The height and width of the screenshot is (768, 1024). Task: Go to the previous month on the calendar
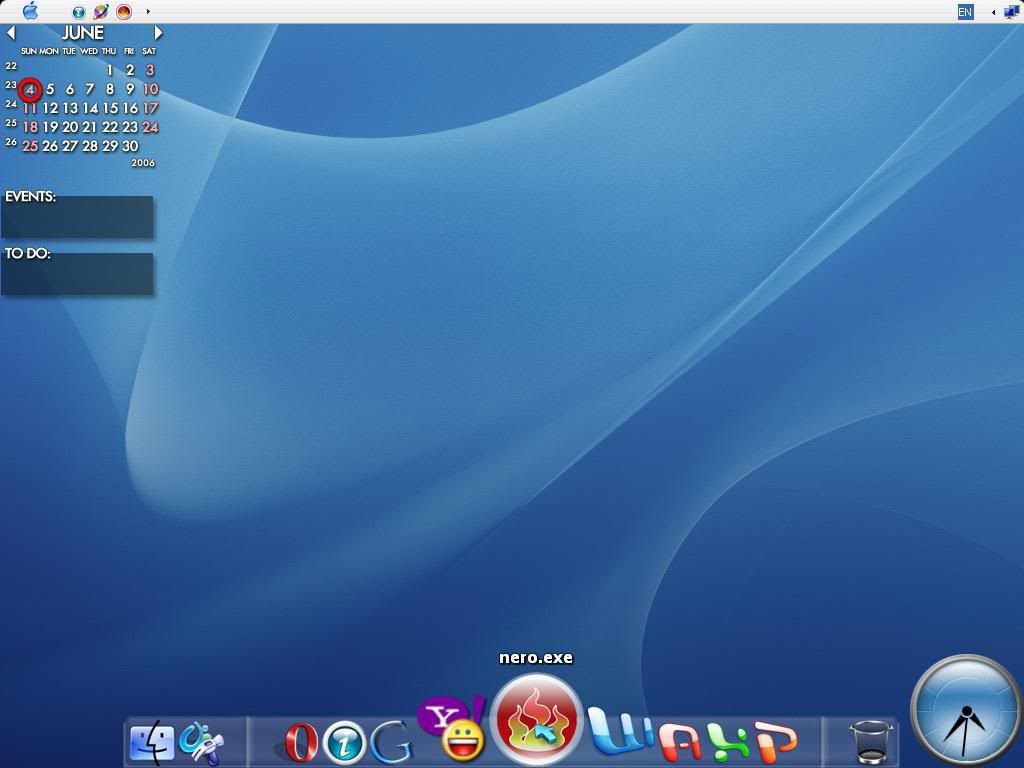pos(11,32)
